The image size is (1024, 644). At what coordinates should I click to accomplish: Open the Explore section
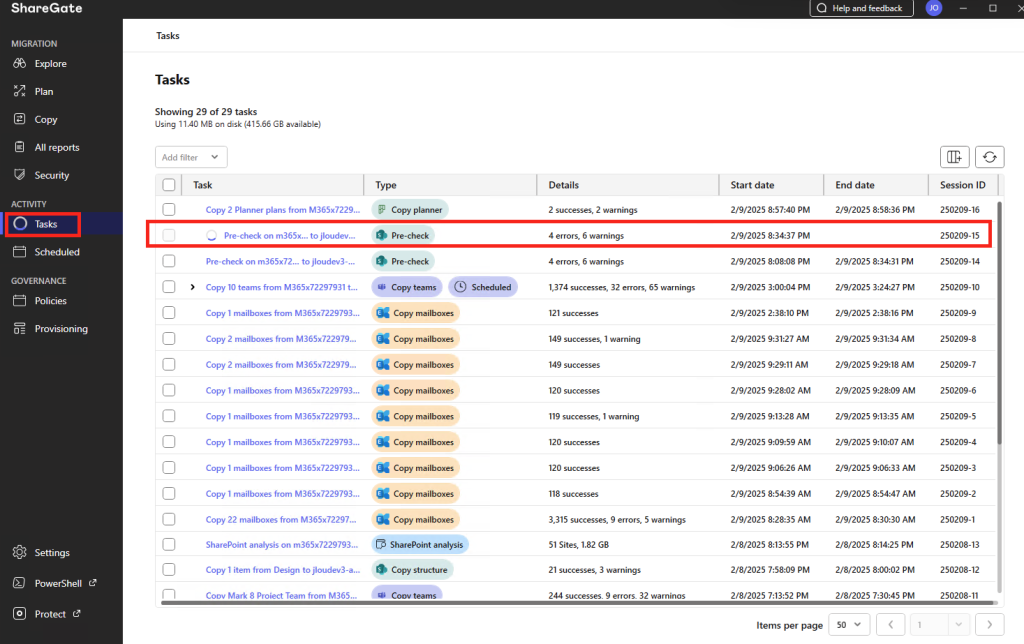(x=51, y=63)
